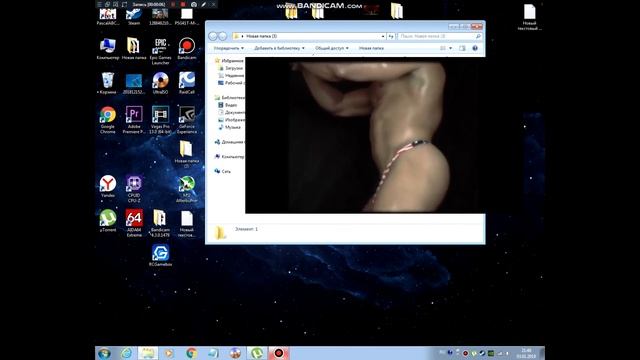The width and height of the screenshot is (640, 360).
Task: Open Internet Explorer from the taskbar
Action: tap(126, 353)
